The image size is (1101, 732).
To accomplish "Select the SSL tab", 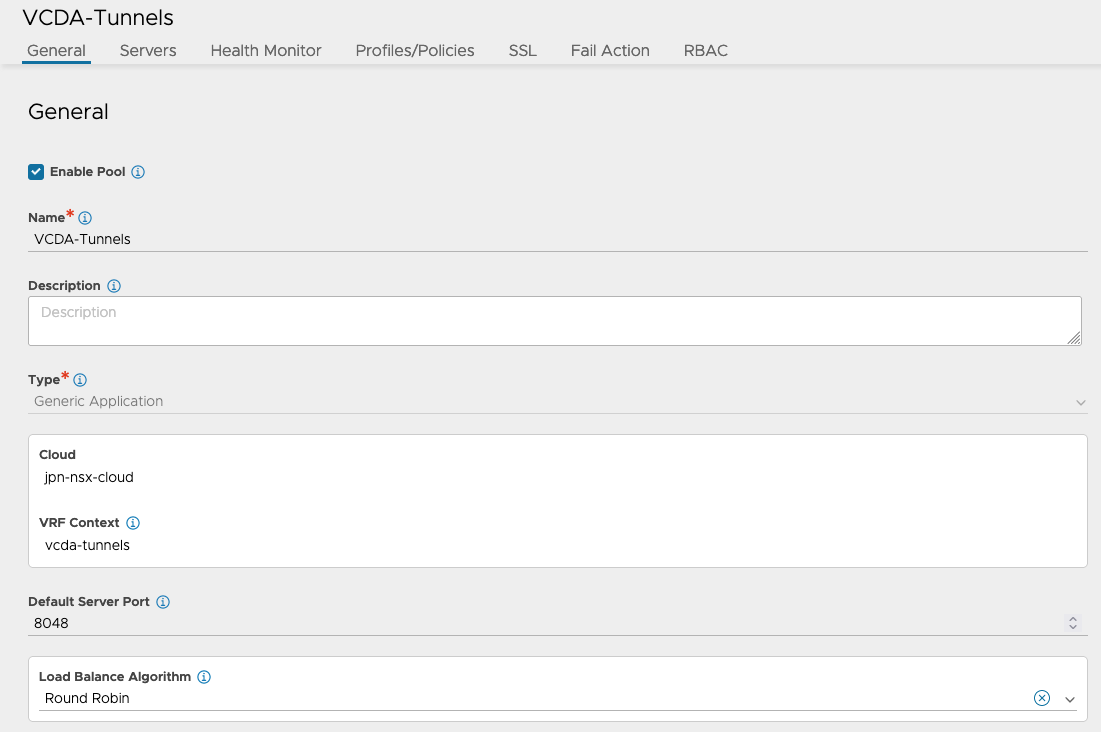I will [522, 50].
